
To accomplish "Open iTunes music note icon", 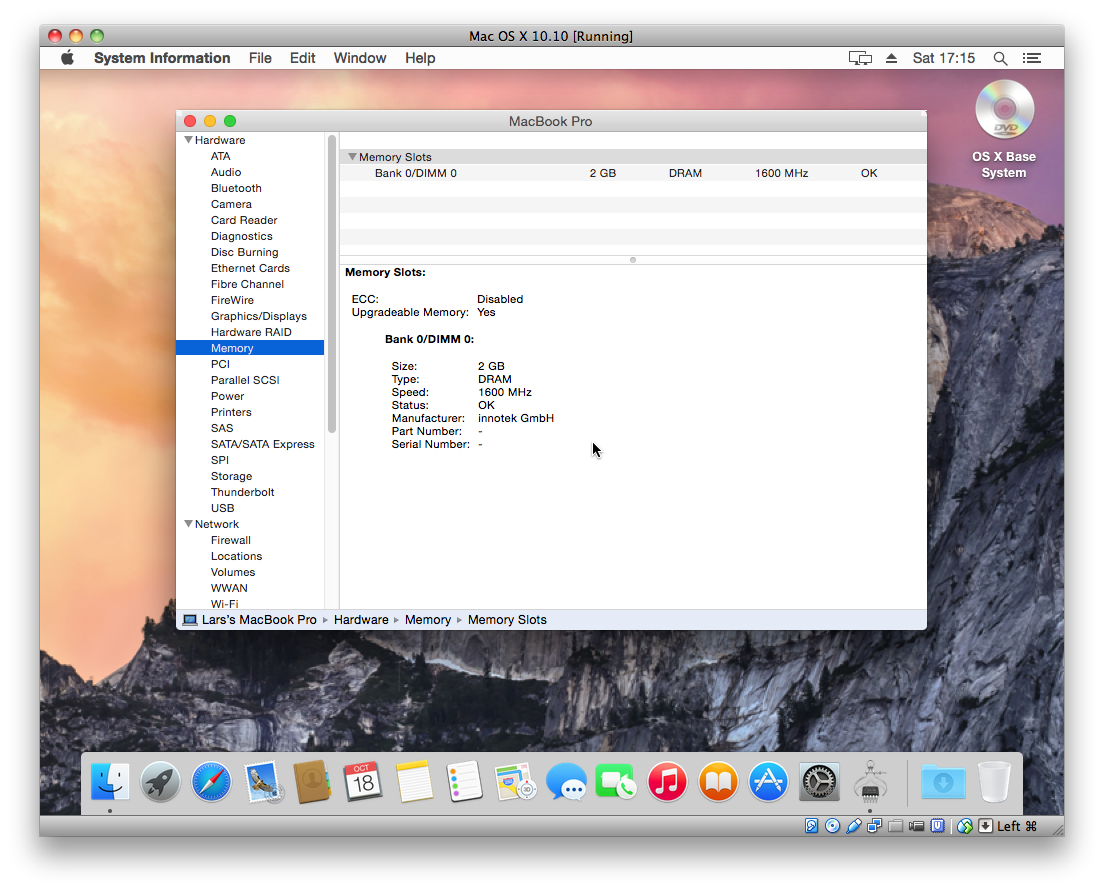I will [x=667, y=782].
